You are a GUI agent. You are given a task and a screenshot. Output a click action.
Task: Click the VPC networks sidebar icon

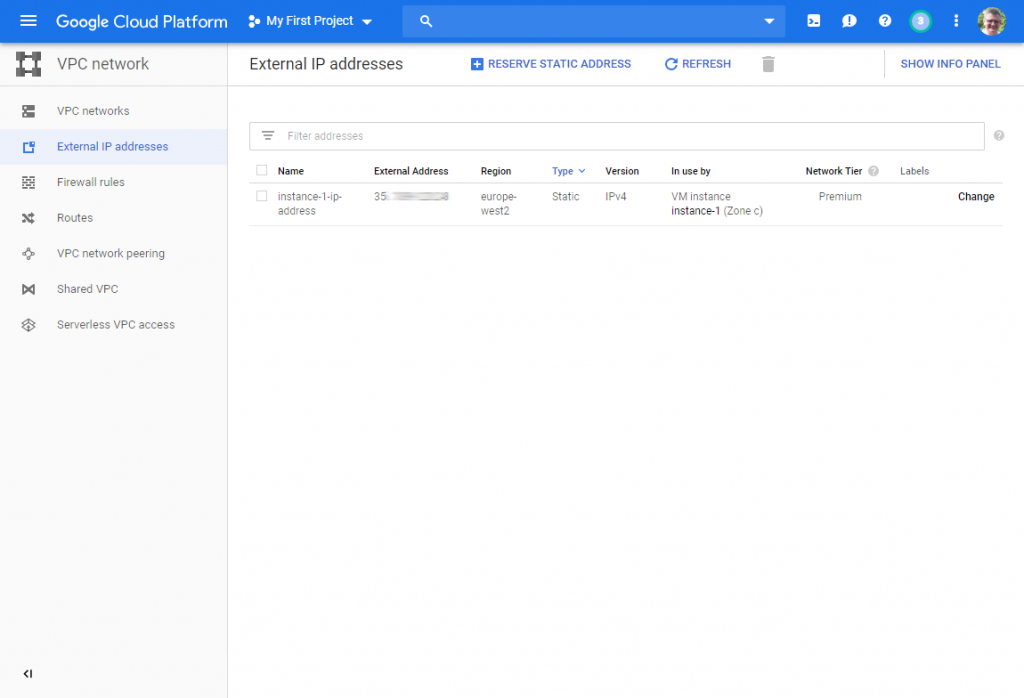(x=28, y=111)
